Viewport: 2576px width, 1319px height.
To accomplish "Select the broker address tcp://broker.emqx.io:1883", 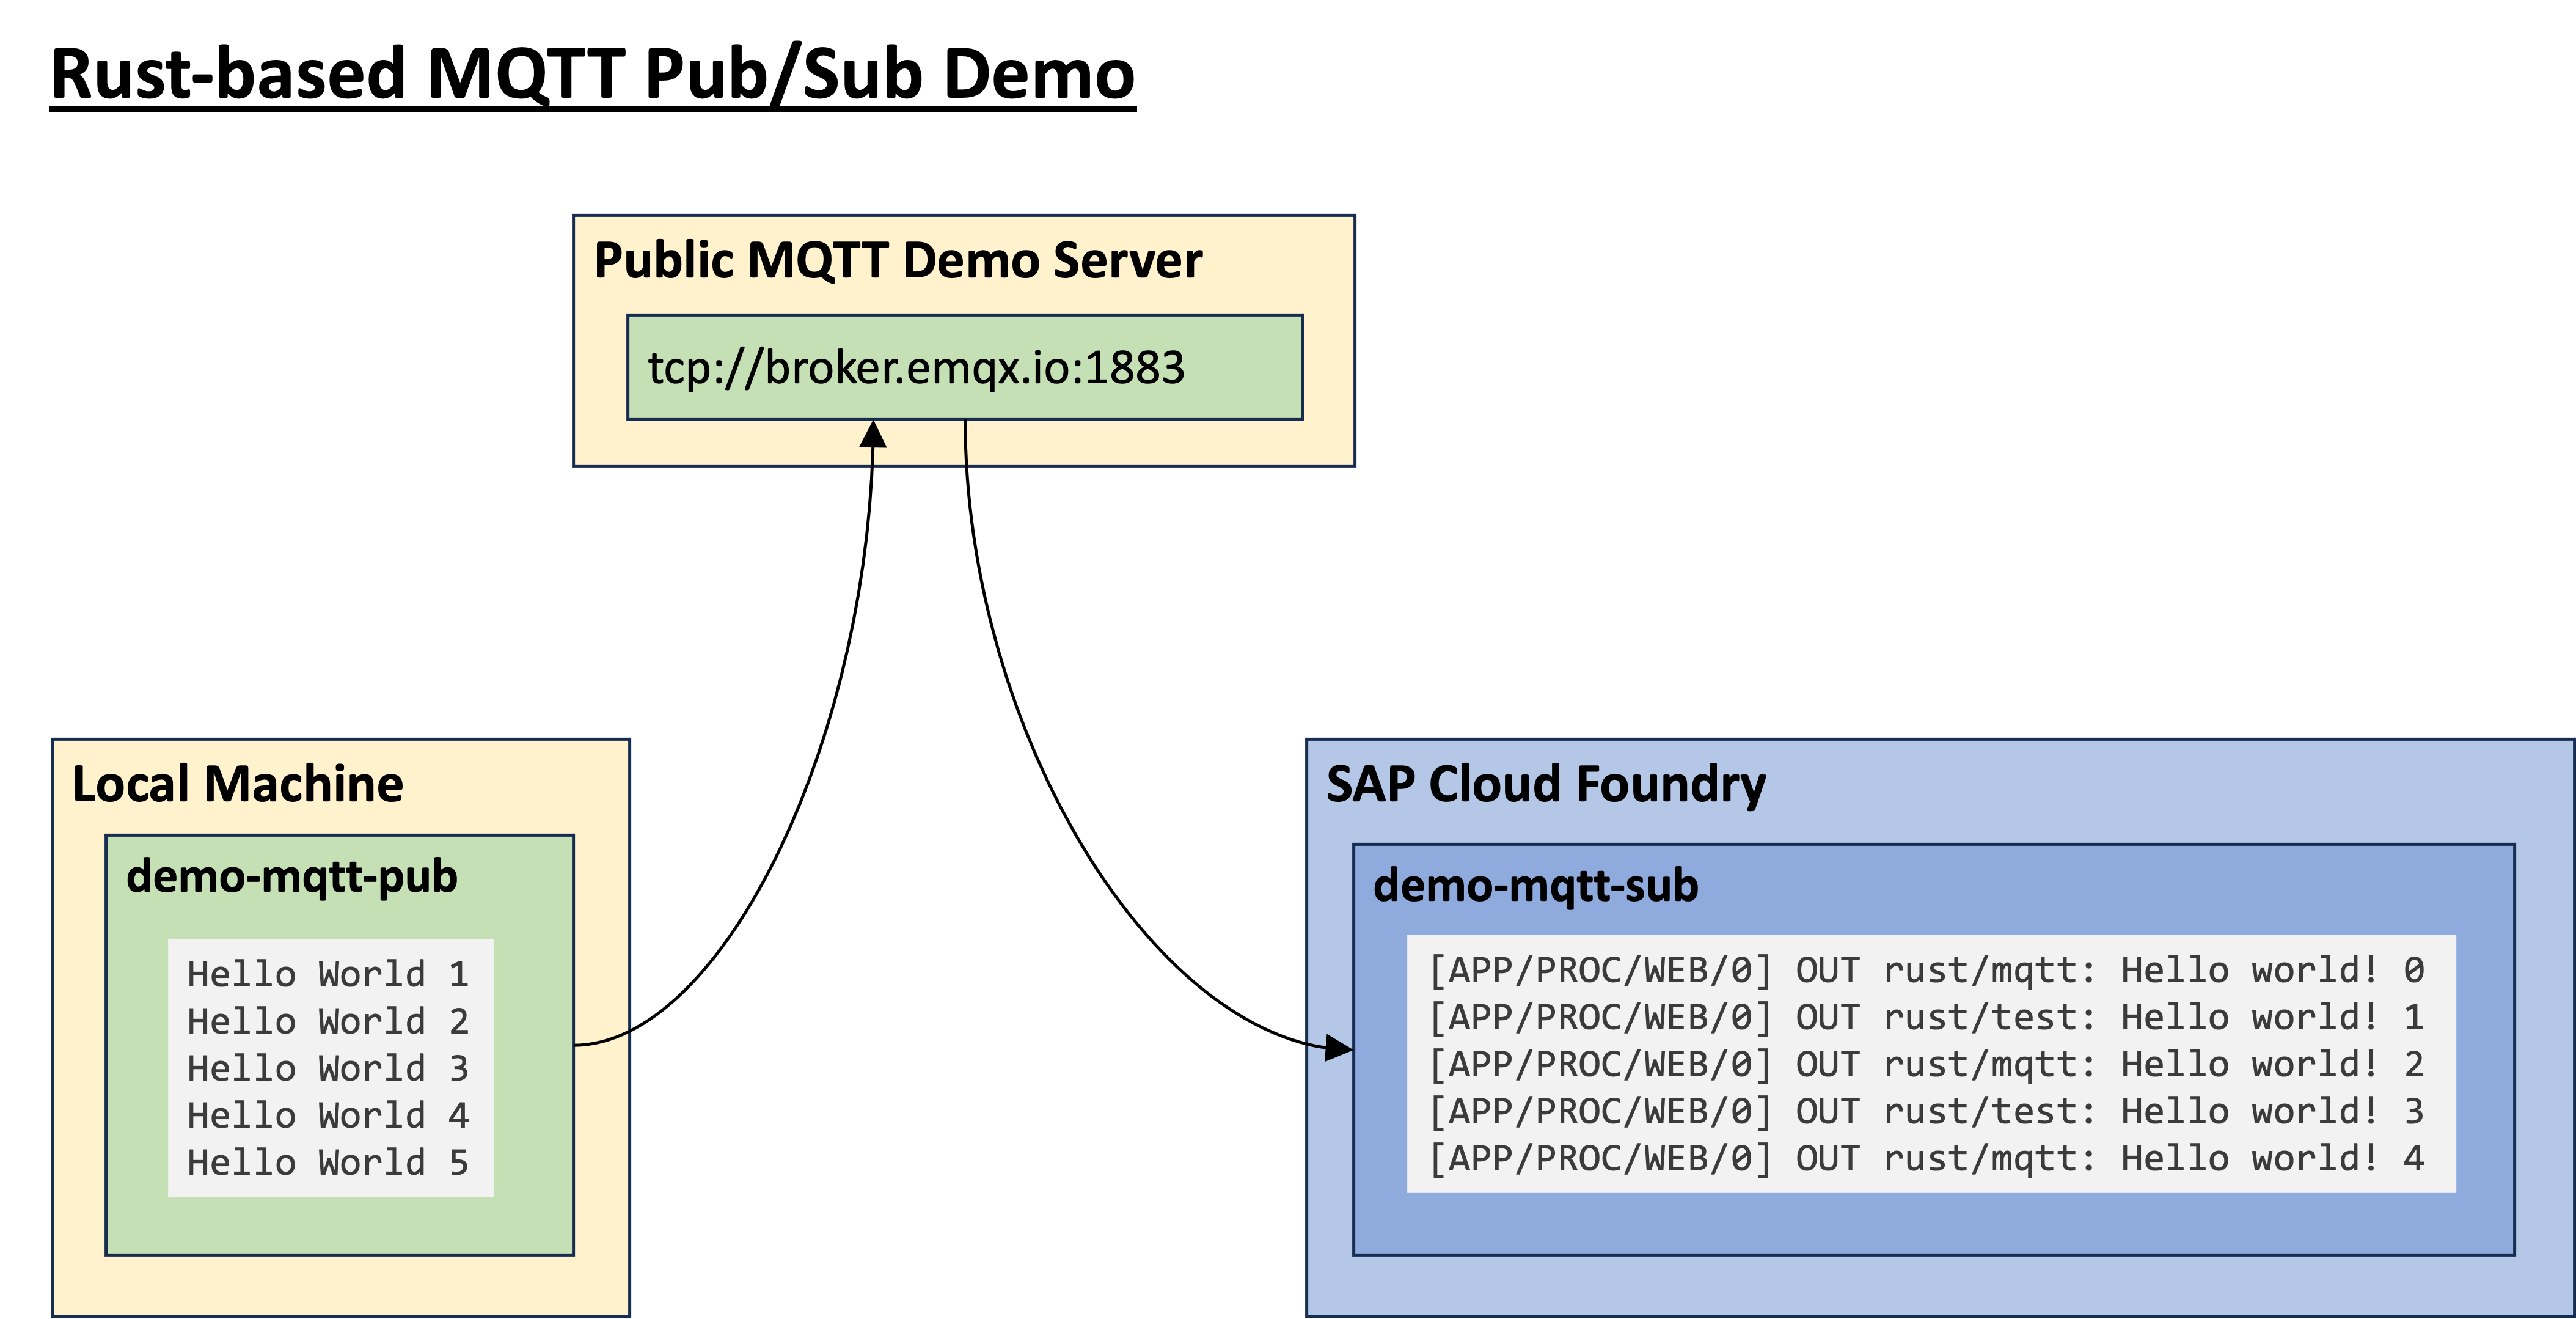I will point(916,368).
